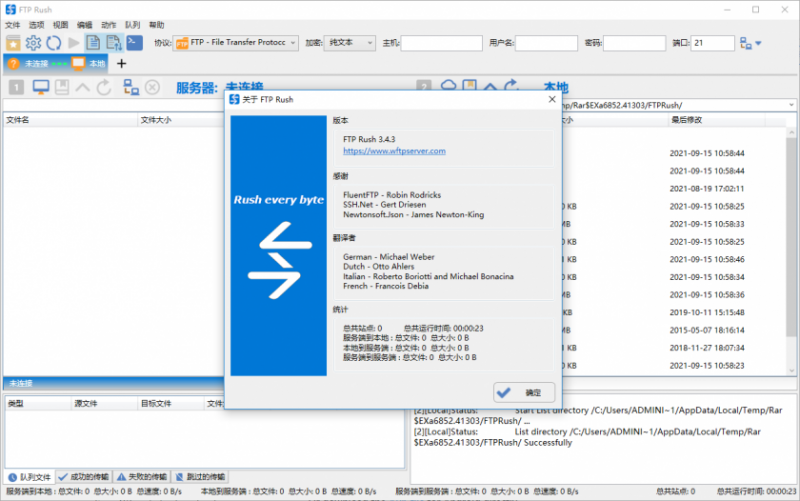800x501 pixels.
Task: Click the right pane vertical scrollbar
Action: coord(791,250)
